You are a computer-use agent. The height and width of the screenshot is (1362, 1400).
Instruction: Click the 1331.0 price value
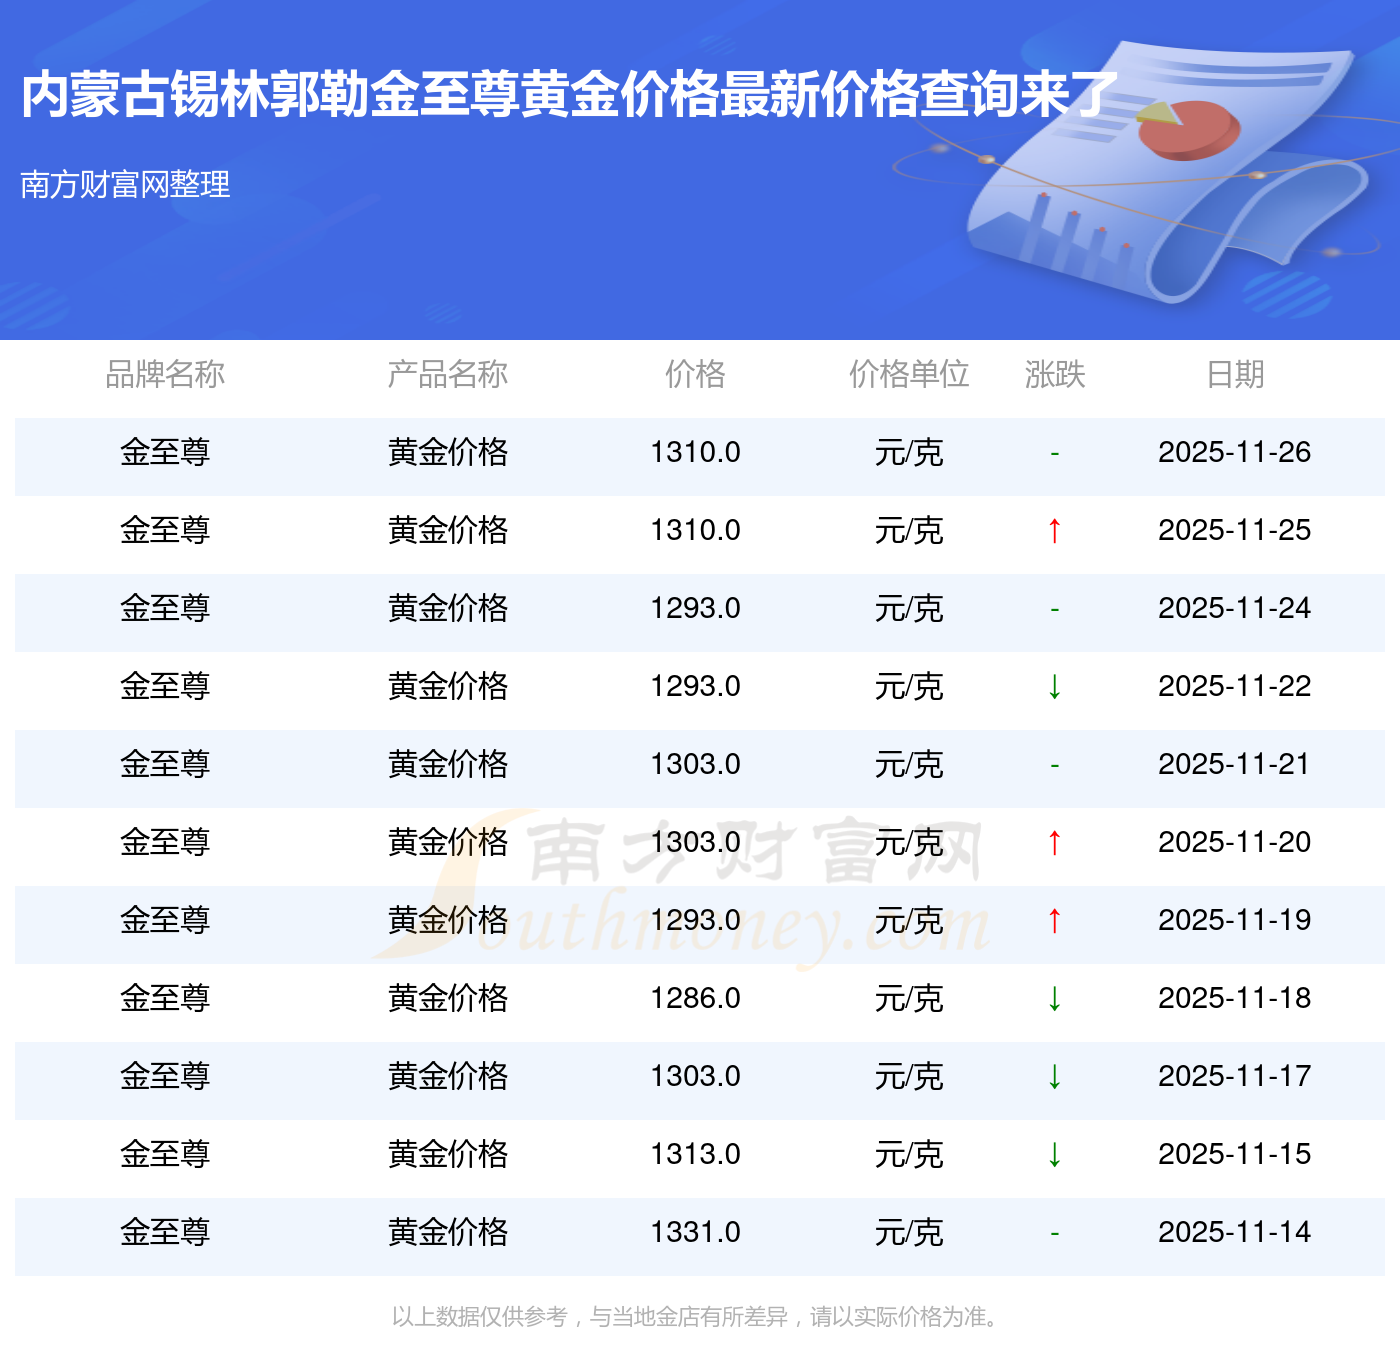click(x=695, y=1233)
